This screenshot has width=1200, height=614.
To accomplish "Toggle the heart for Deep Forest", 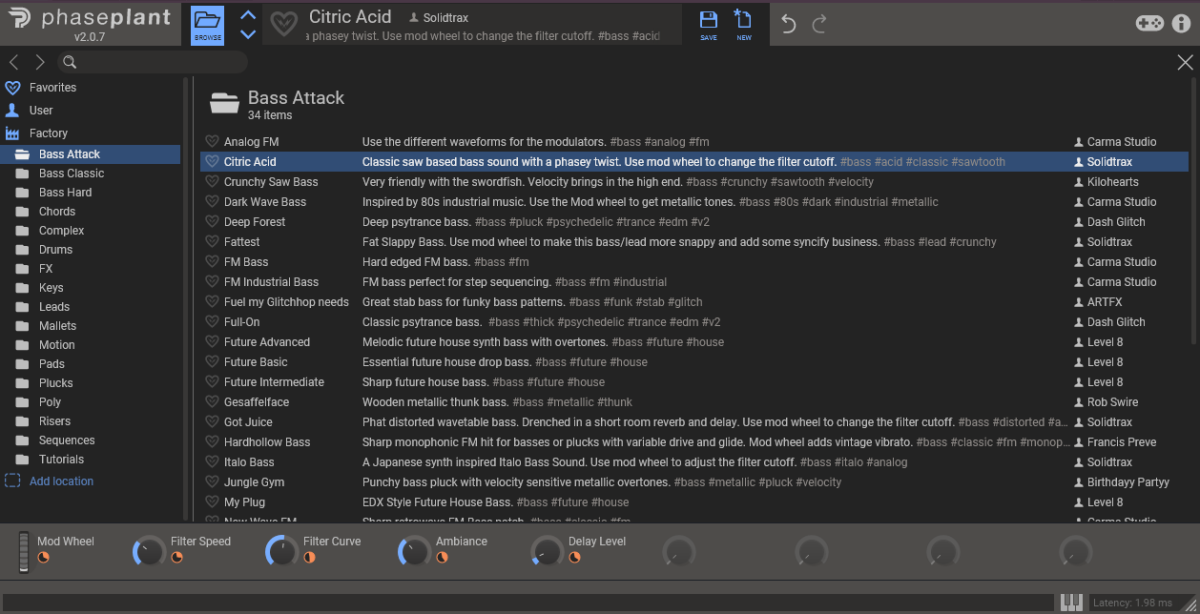I will coord(212,222).
